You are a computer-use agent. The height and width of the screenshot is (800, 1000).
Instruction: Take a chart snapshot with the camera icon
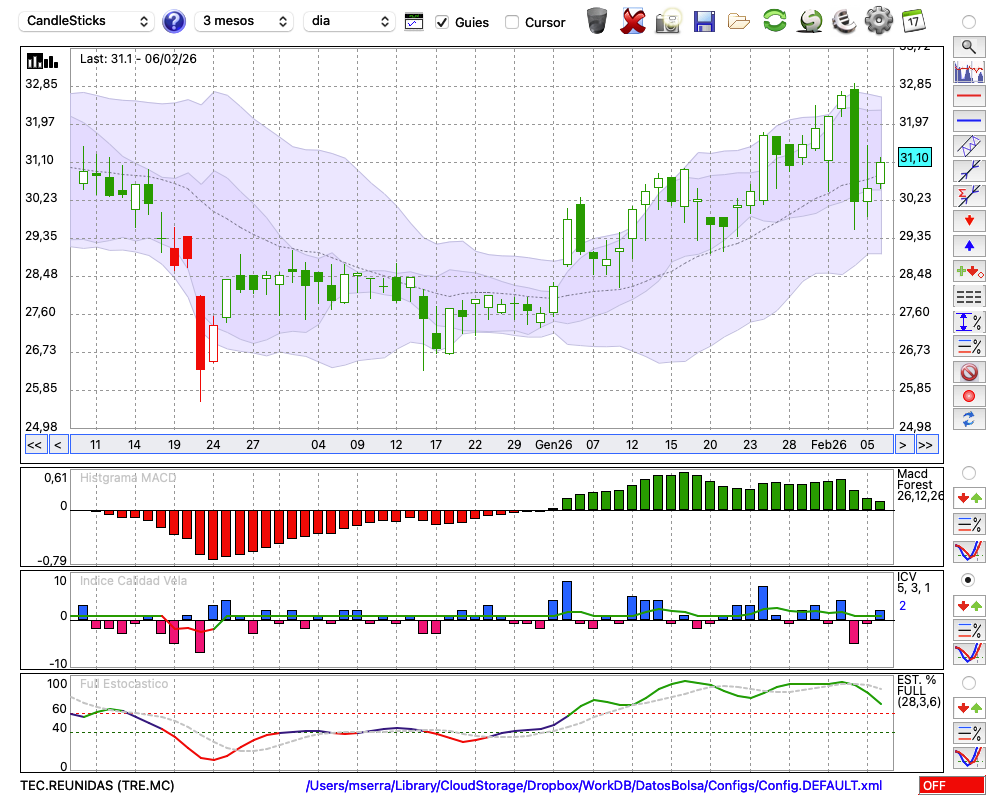click(x=669, y=21)
